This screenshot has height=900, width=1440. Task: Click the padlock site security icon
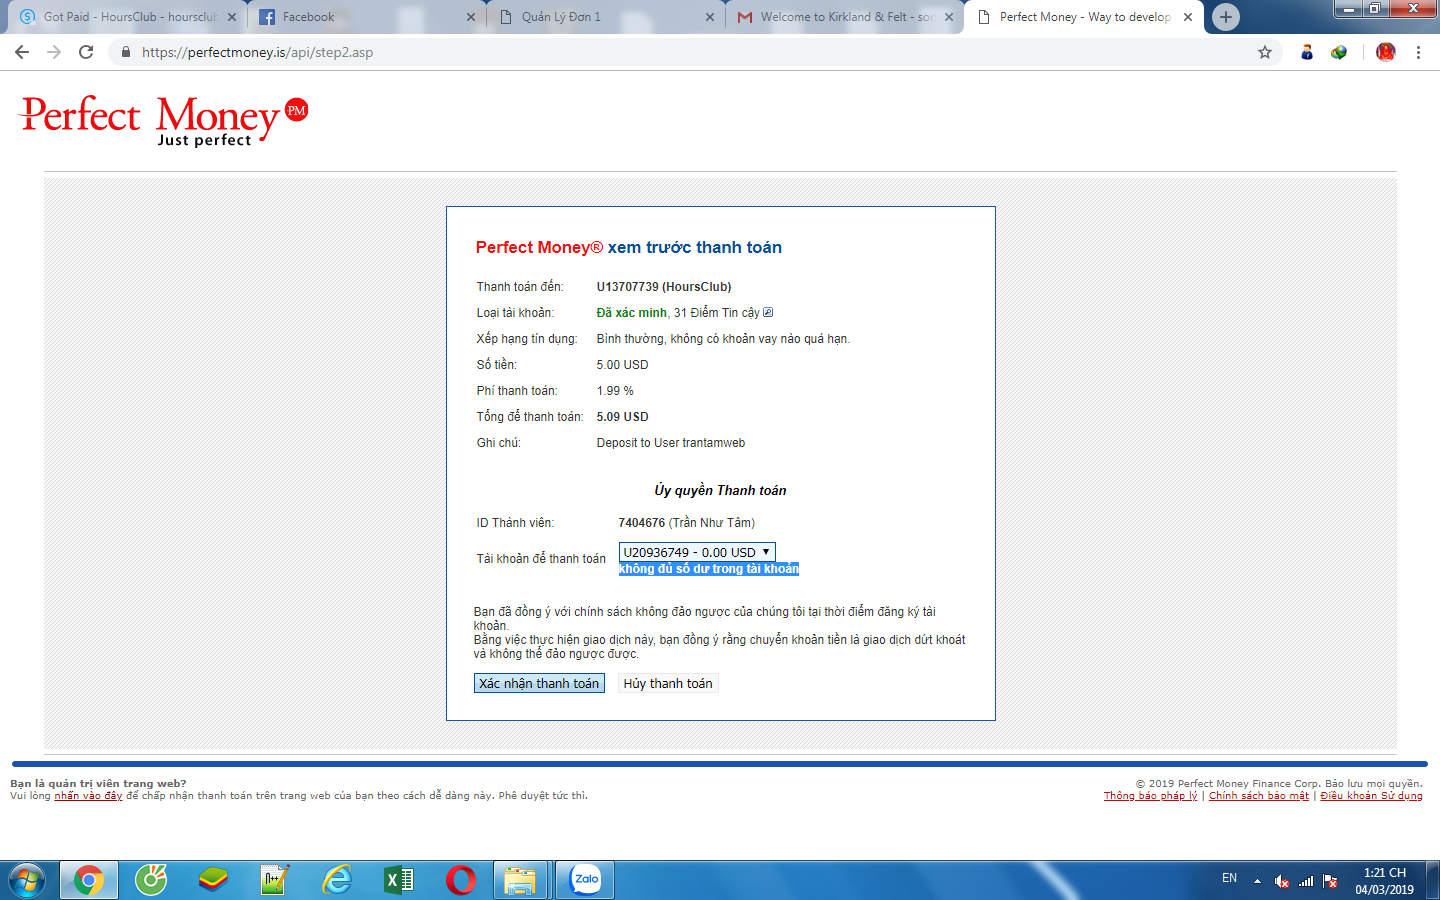point(125,52)
